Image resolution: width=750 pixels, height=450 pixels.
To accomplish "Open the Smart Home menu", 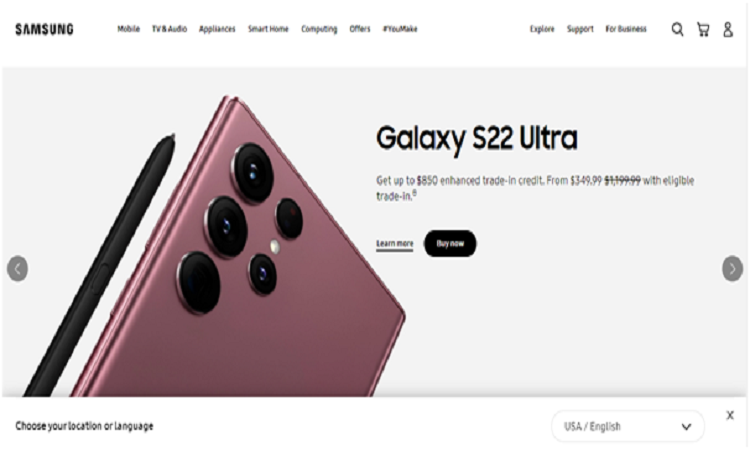I will [268, 29].
